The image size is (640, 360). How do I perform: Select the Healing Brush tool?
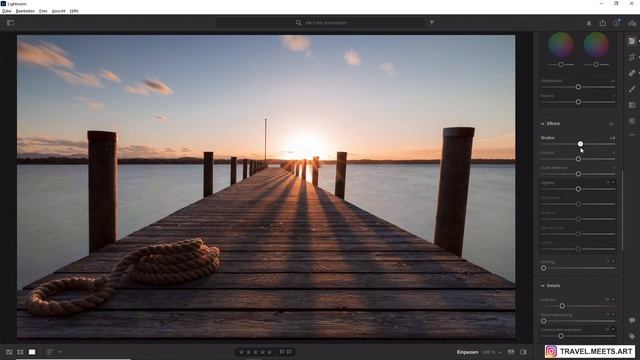coord(632,73)
